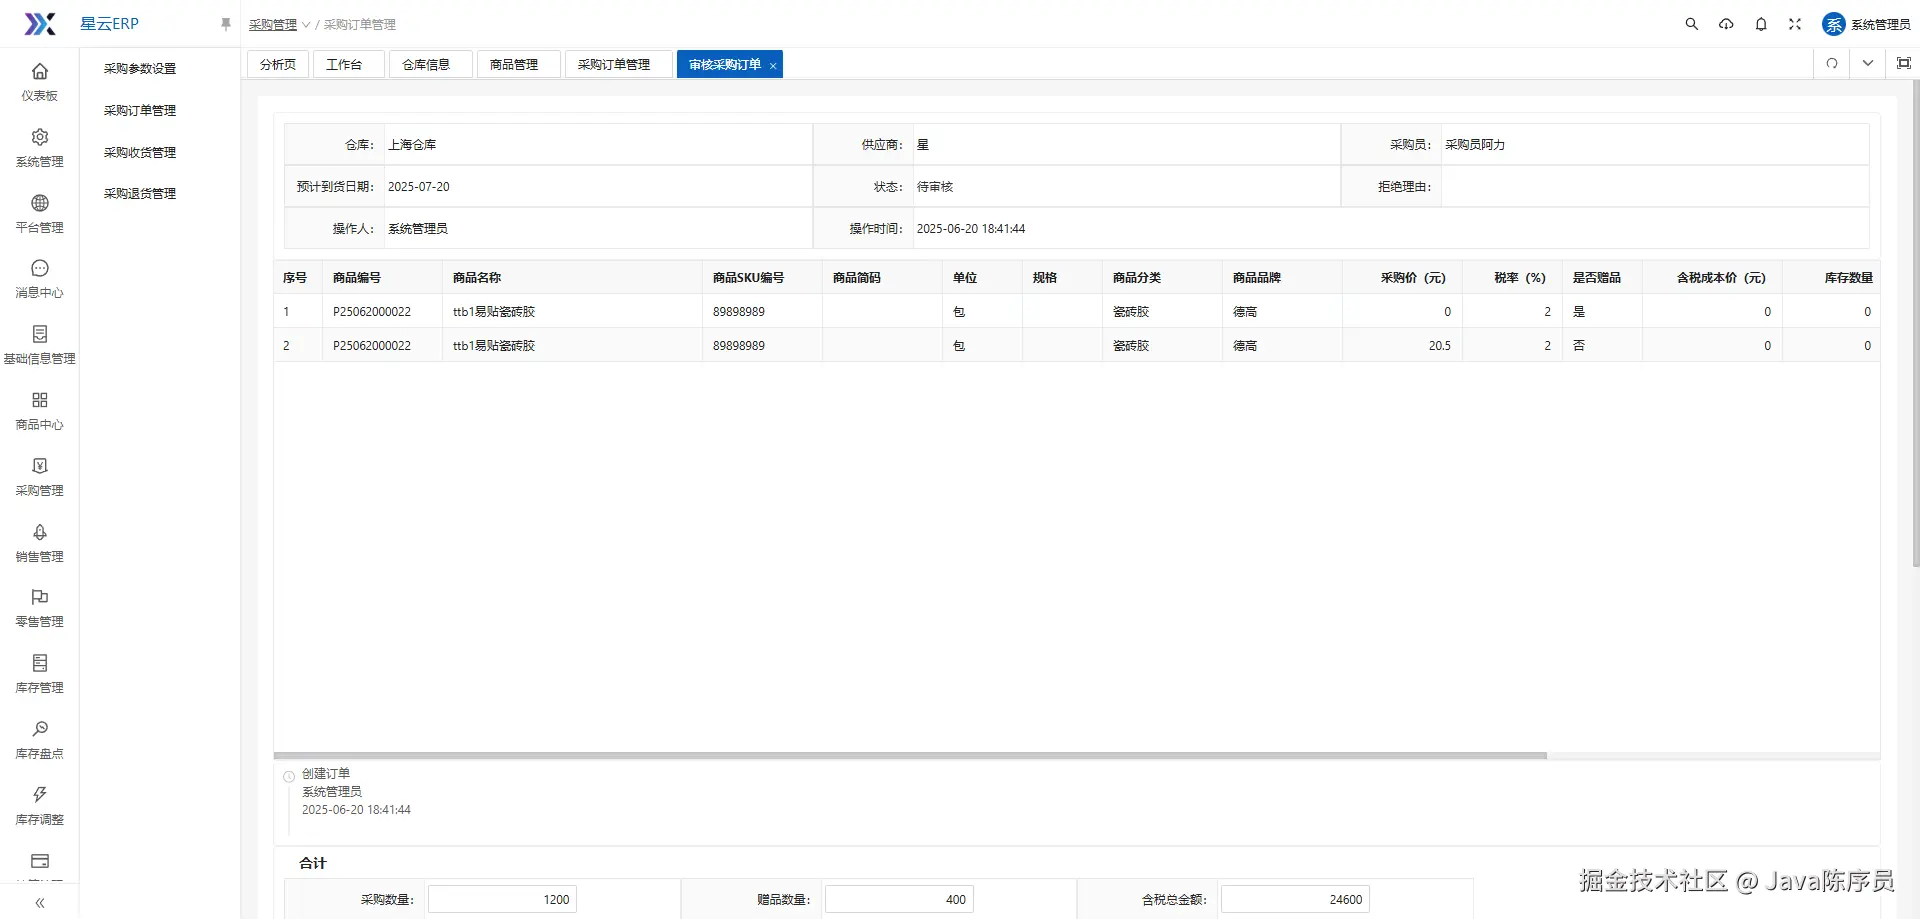Maximize content area with the tab bar icon
The image size is (1920, 919).
tap(1904, 63)
